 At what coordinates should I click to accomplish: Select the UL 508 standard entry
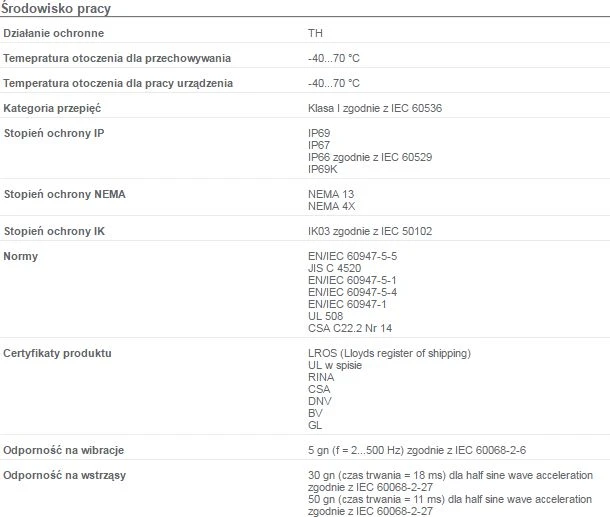click(326, 316)
